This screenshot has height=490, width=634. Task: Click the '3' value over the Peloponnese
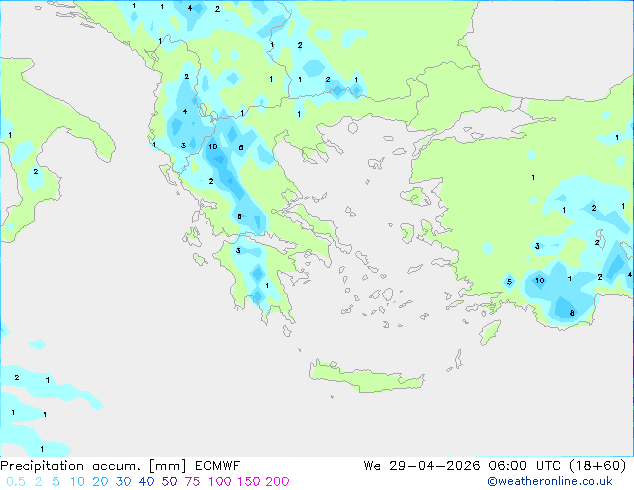pos(238,251)
